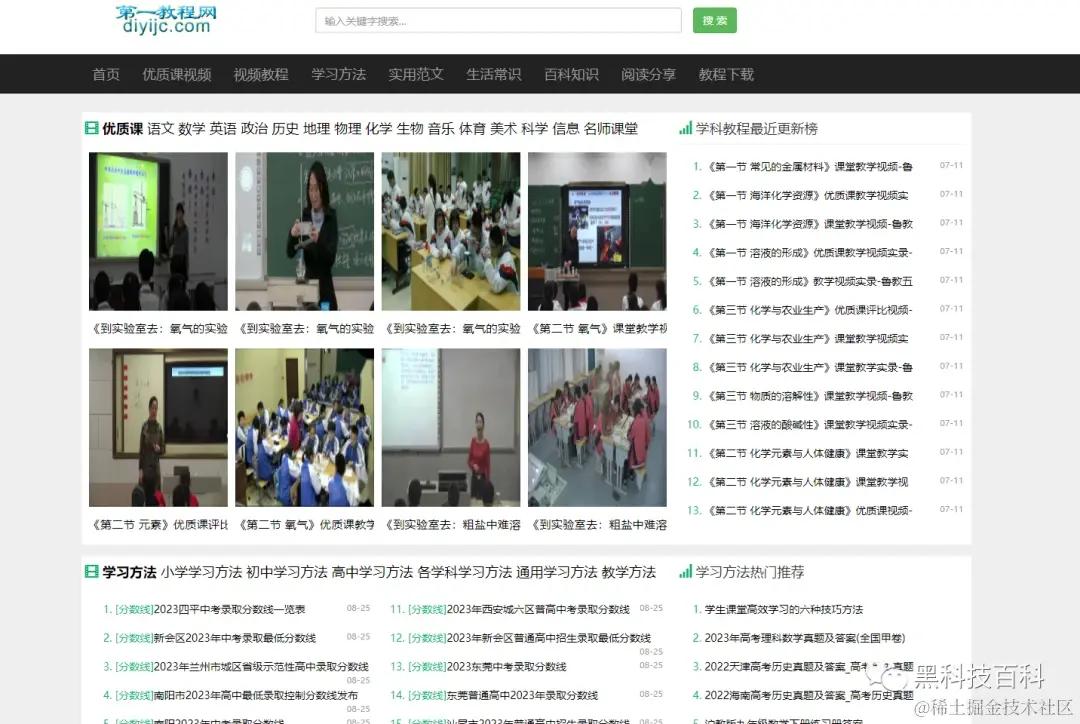The height and width of the screenshot is (724, 1080).
Task: Click the green calendar icon beside 学习方法
Action: pyautogui.click(x=92, y=571)
